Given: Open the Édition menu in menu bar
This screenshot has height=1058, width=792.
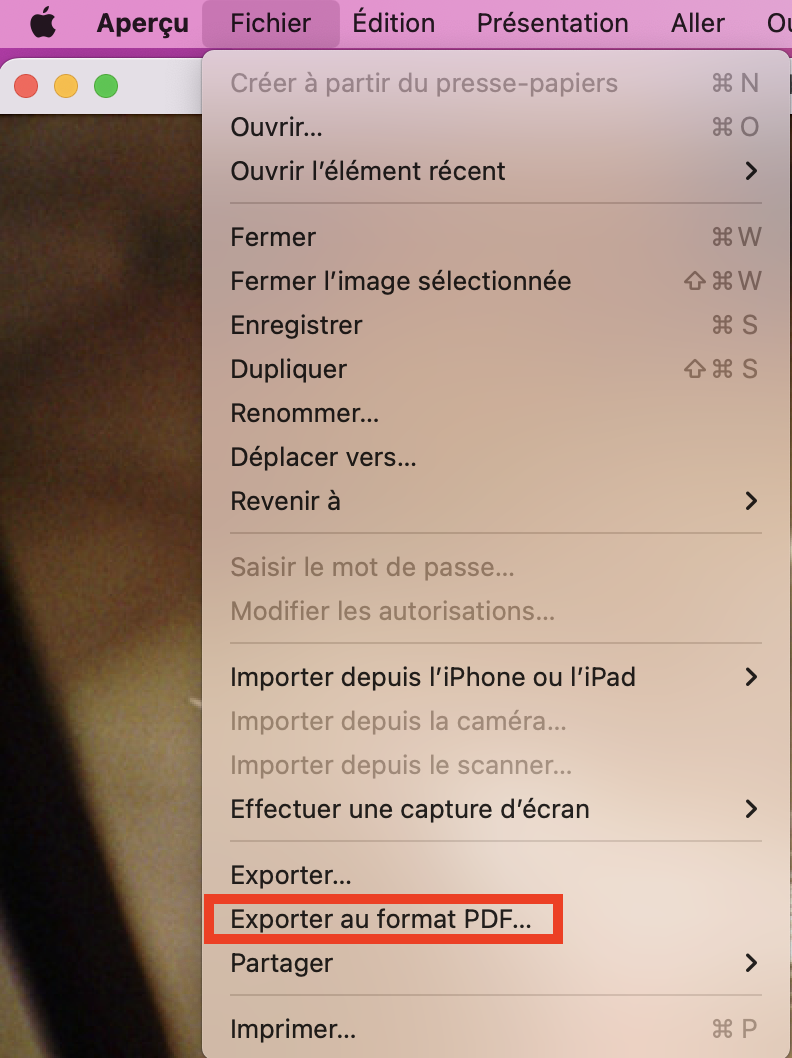Looking at the screenshot, I should 393,23.
